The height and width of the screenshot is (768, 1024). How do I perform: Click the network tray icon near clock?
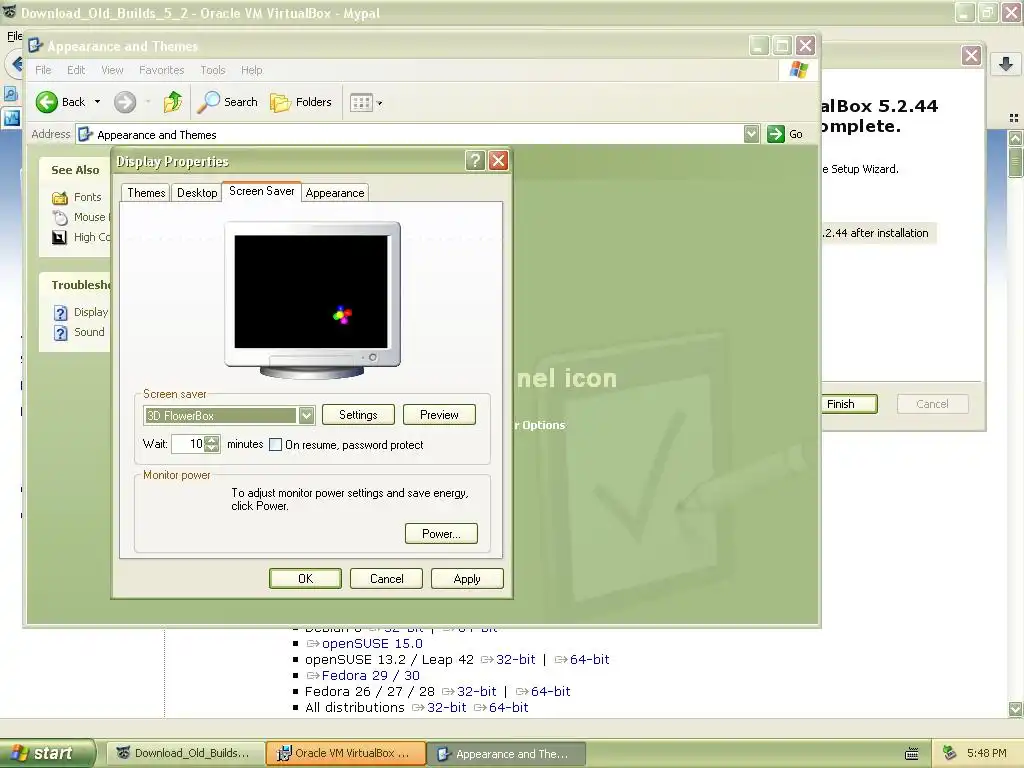(x=949, y=753)
